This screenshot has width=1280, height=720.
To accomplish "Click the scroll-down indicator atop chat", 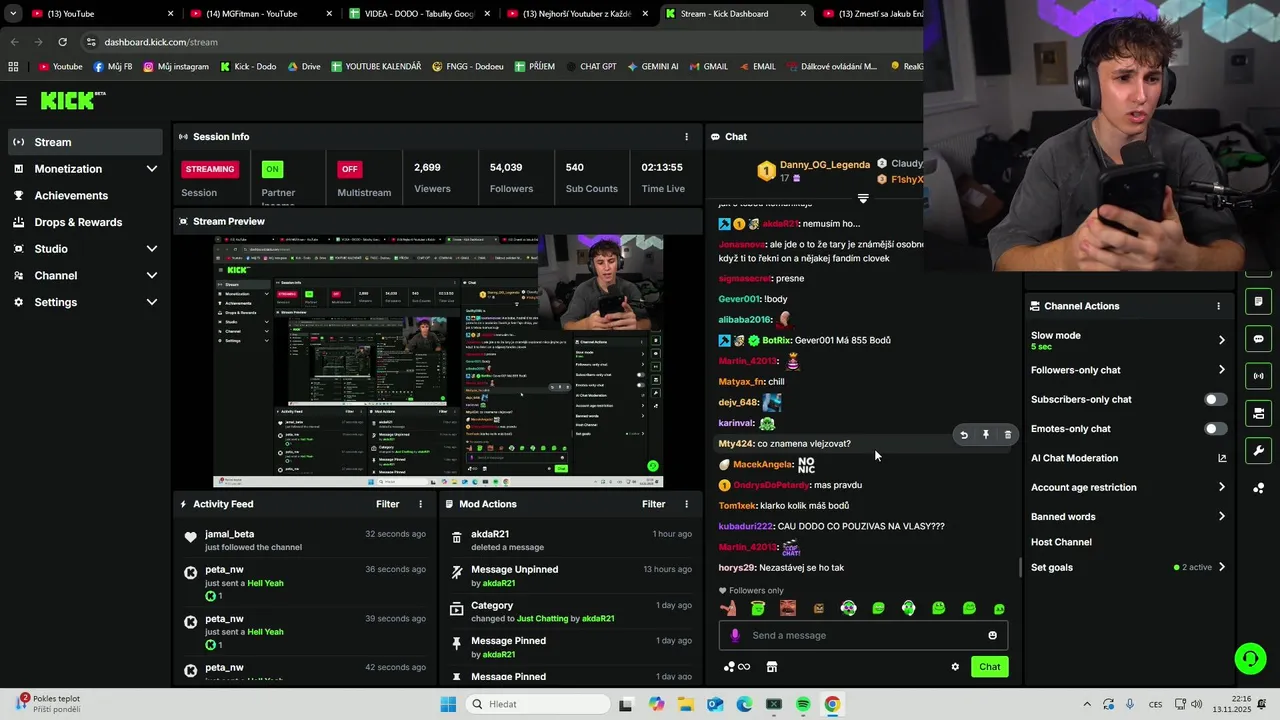I will [863, 198].
